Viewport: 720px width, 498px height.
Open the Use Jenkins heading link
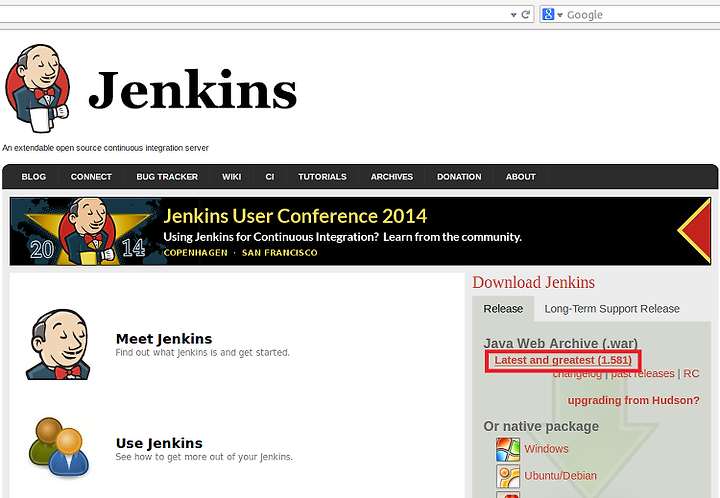159,443
